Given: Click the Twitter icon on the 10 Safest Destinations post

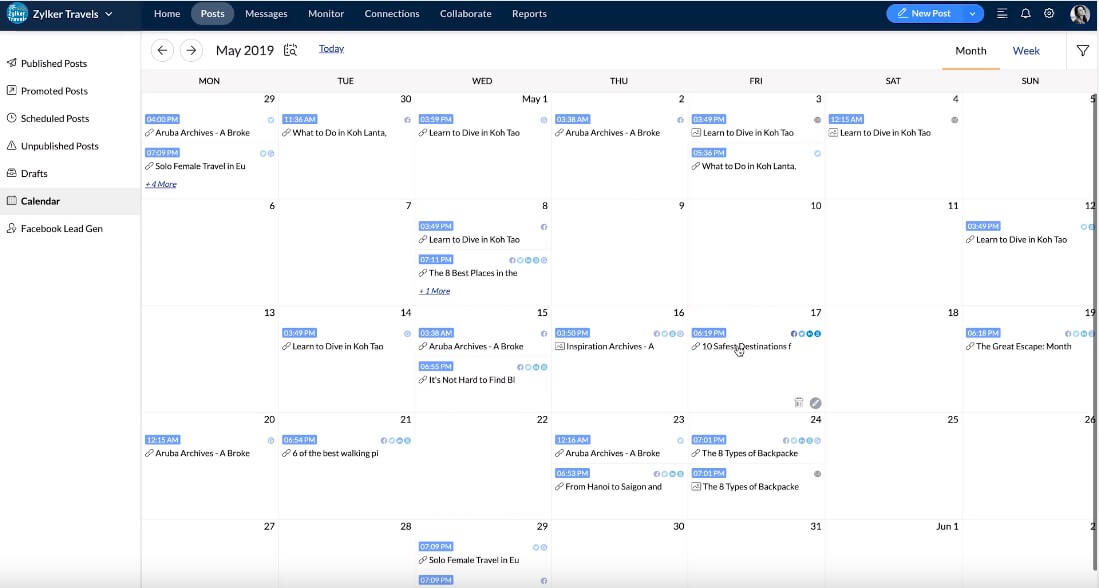Looking at the screenshot, I should (802, 333).
